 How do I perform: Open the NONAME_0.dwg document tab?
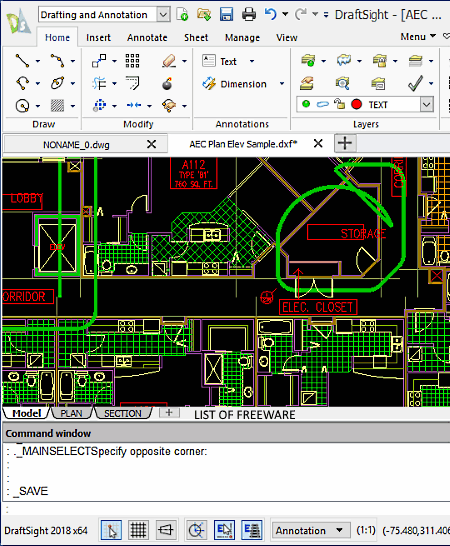pyautogui.click(x=76, y=145)
